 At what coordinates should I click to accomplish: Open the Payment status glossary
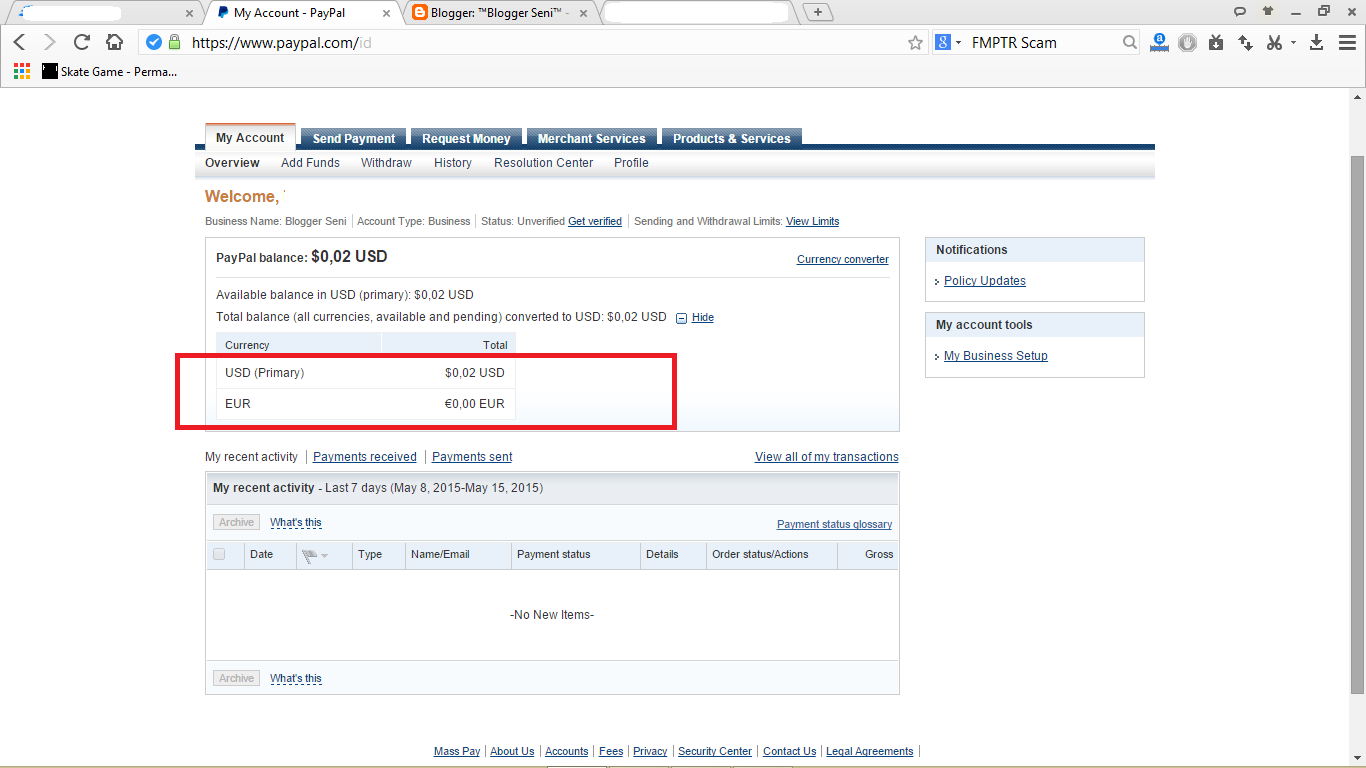pos(835,524)
